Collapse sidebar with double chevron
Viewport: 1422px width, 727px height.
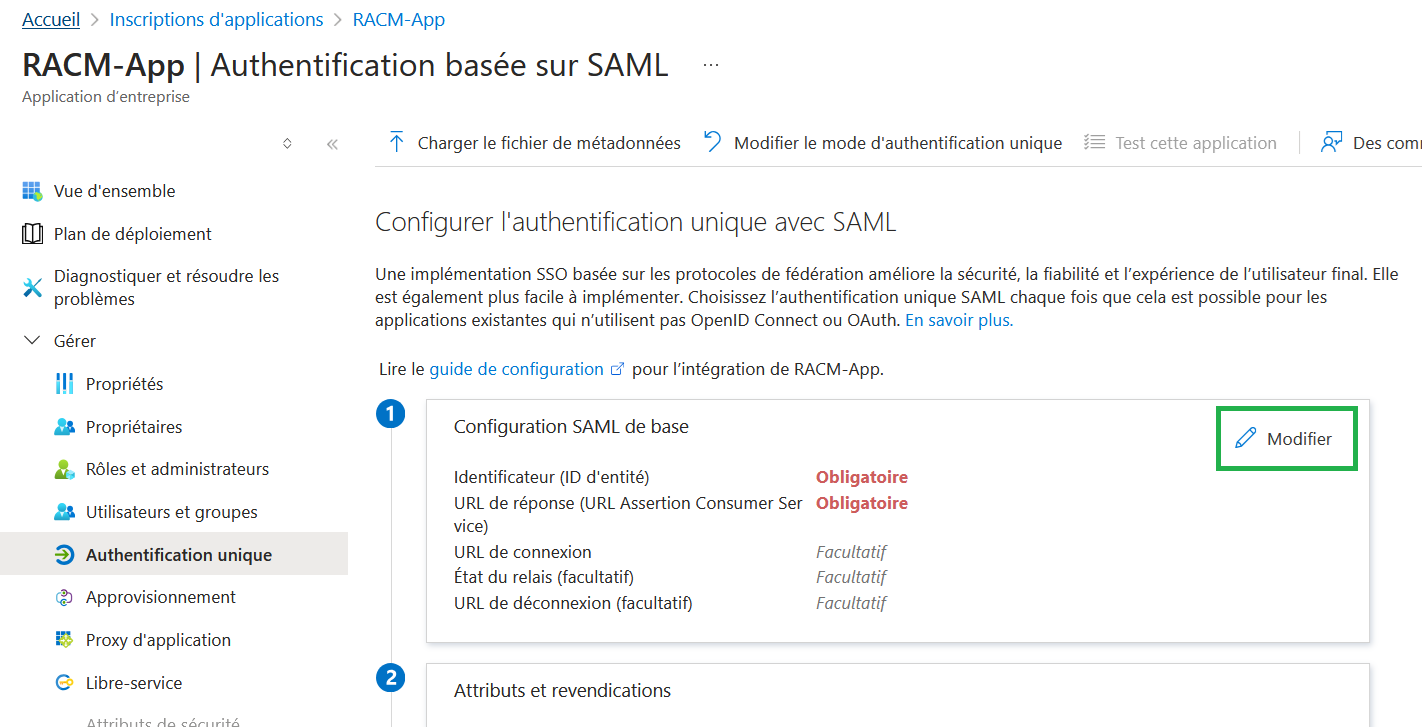(332, 144)
